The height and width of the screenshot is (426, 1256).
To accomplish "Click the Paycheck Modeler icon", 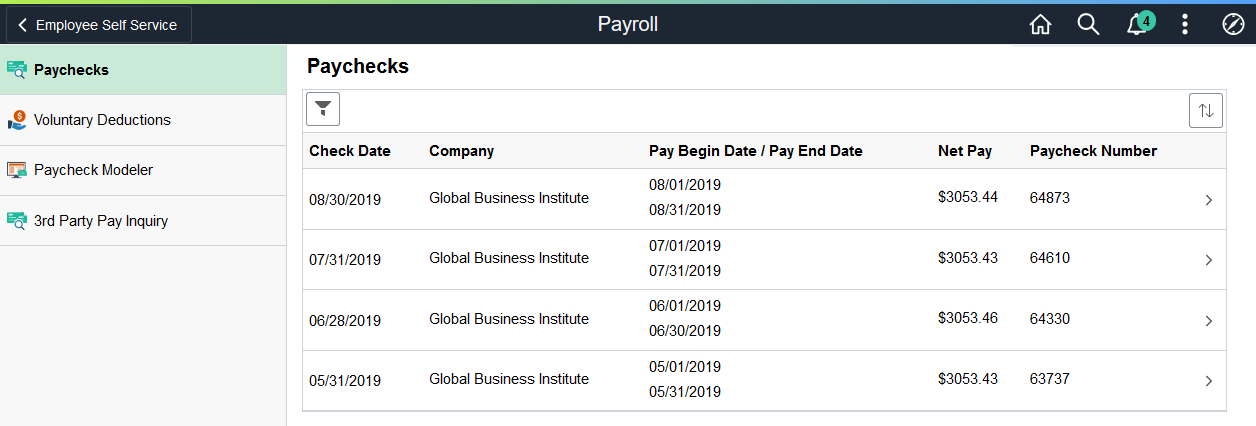I will [x=16, y=170].
